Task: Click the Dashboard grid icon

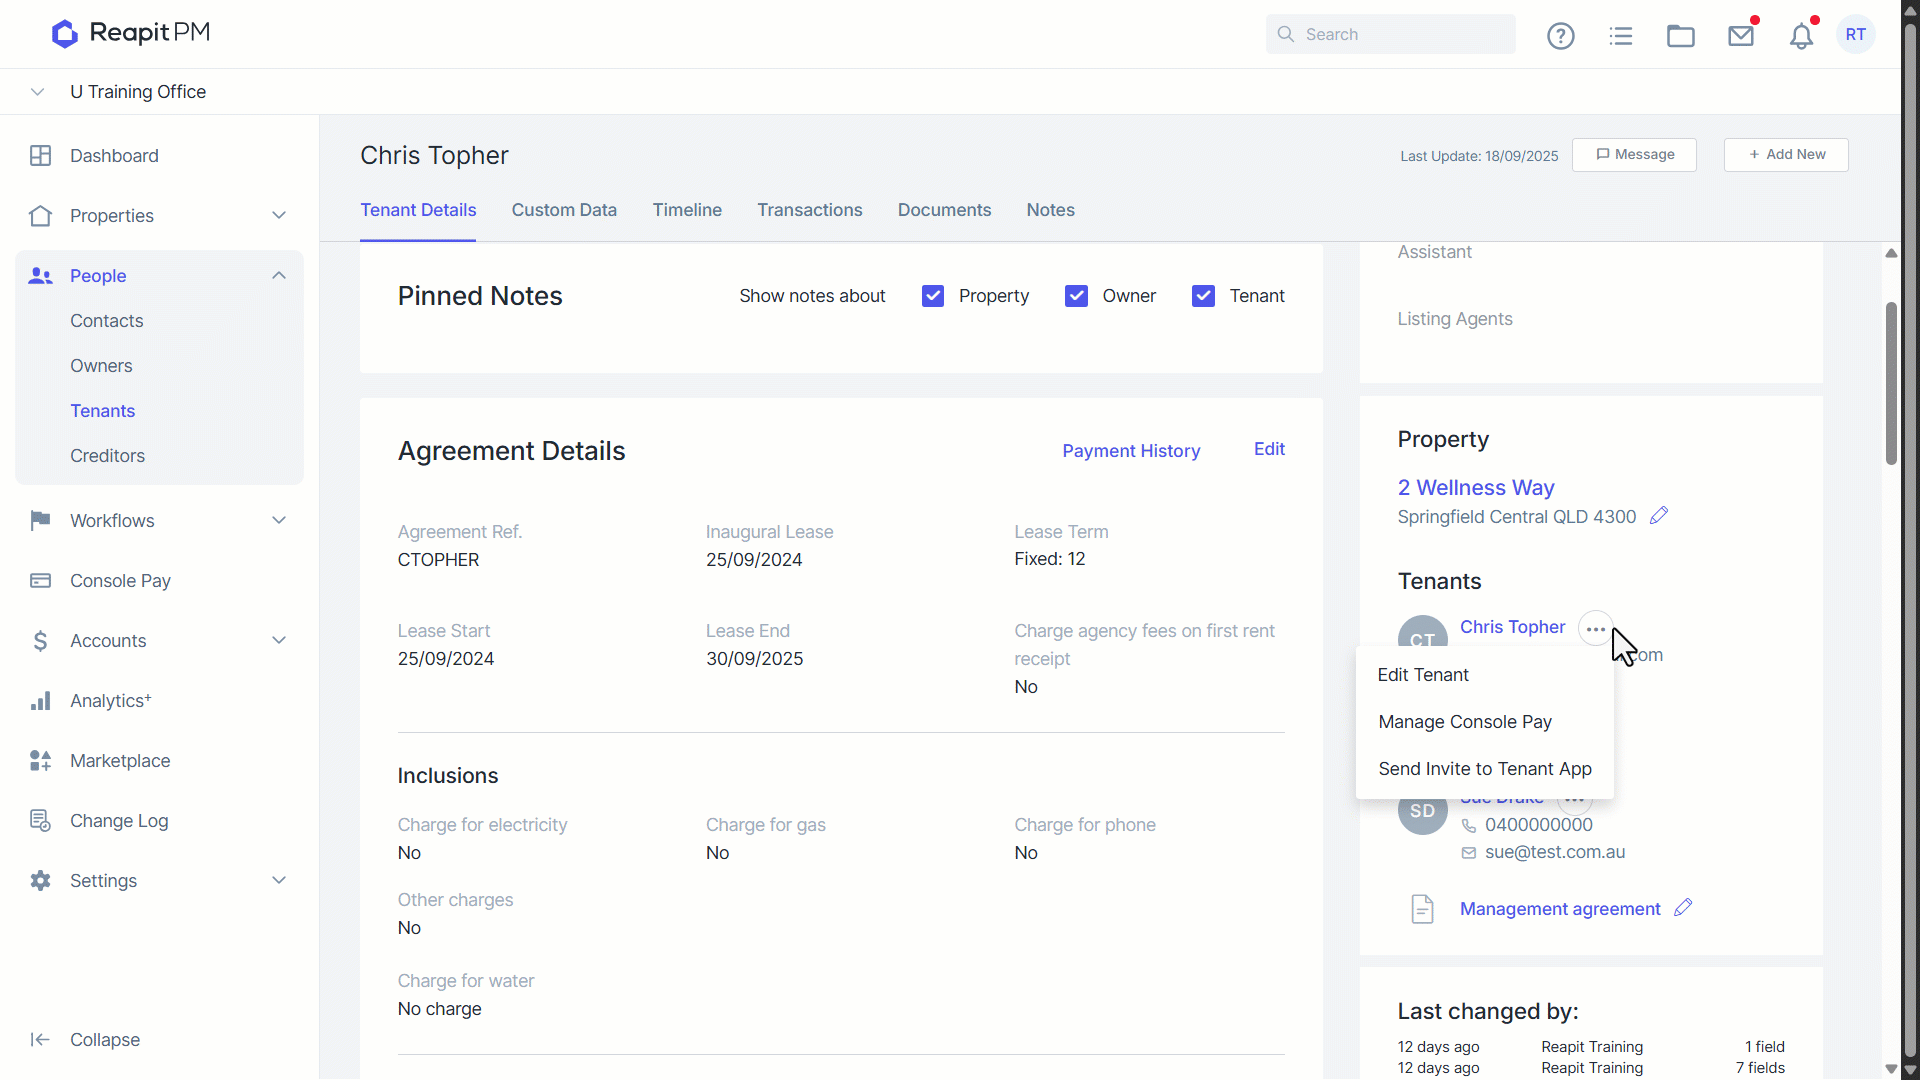Action: (40, 156)
